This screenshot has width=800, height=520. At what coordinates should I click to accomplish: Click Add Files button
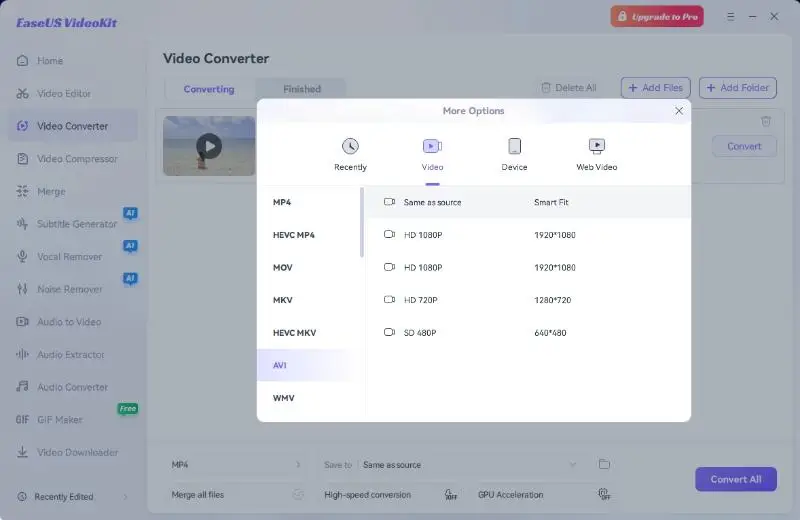click(656, 88)
